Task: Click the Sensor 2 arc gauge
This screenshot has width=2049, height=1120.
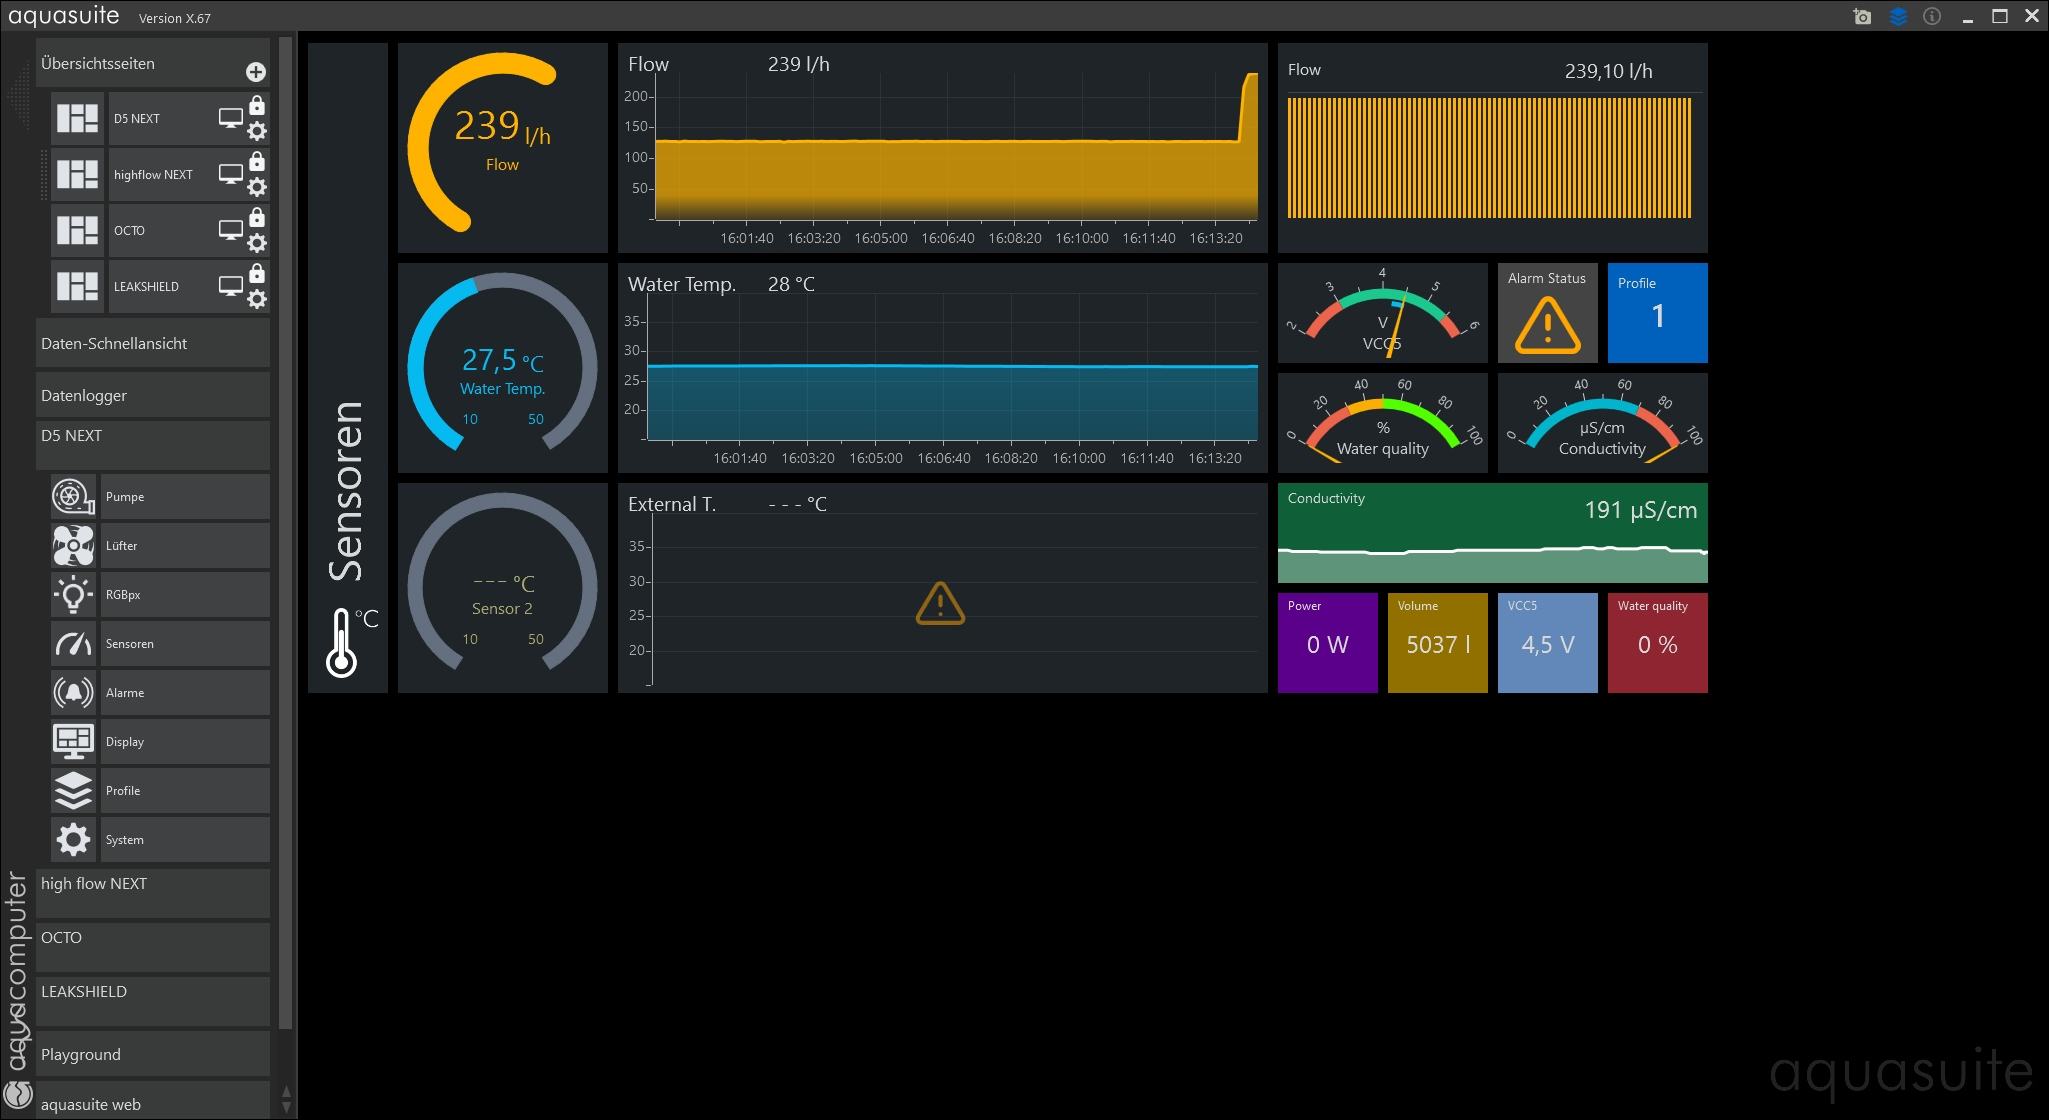Action: tap(502, 588)
